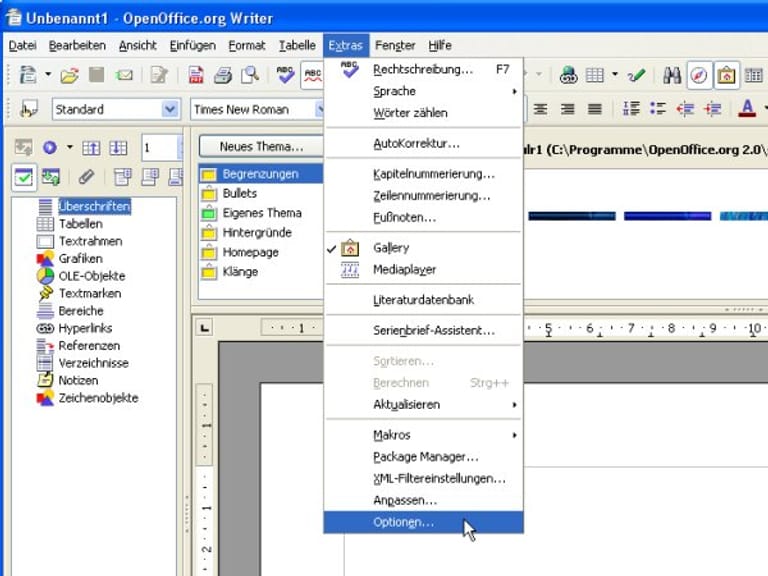The width and height of the screenshot is (768, 576).
Task: Click the Decrease indent icon
Action: [x=685, y=108]
